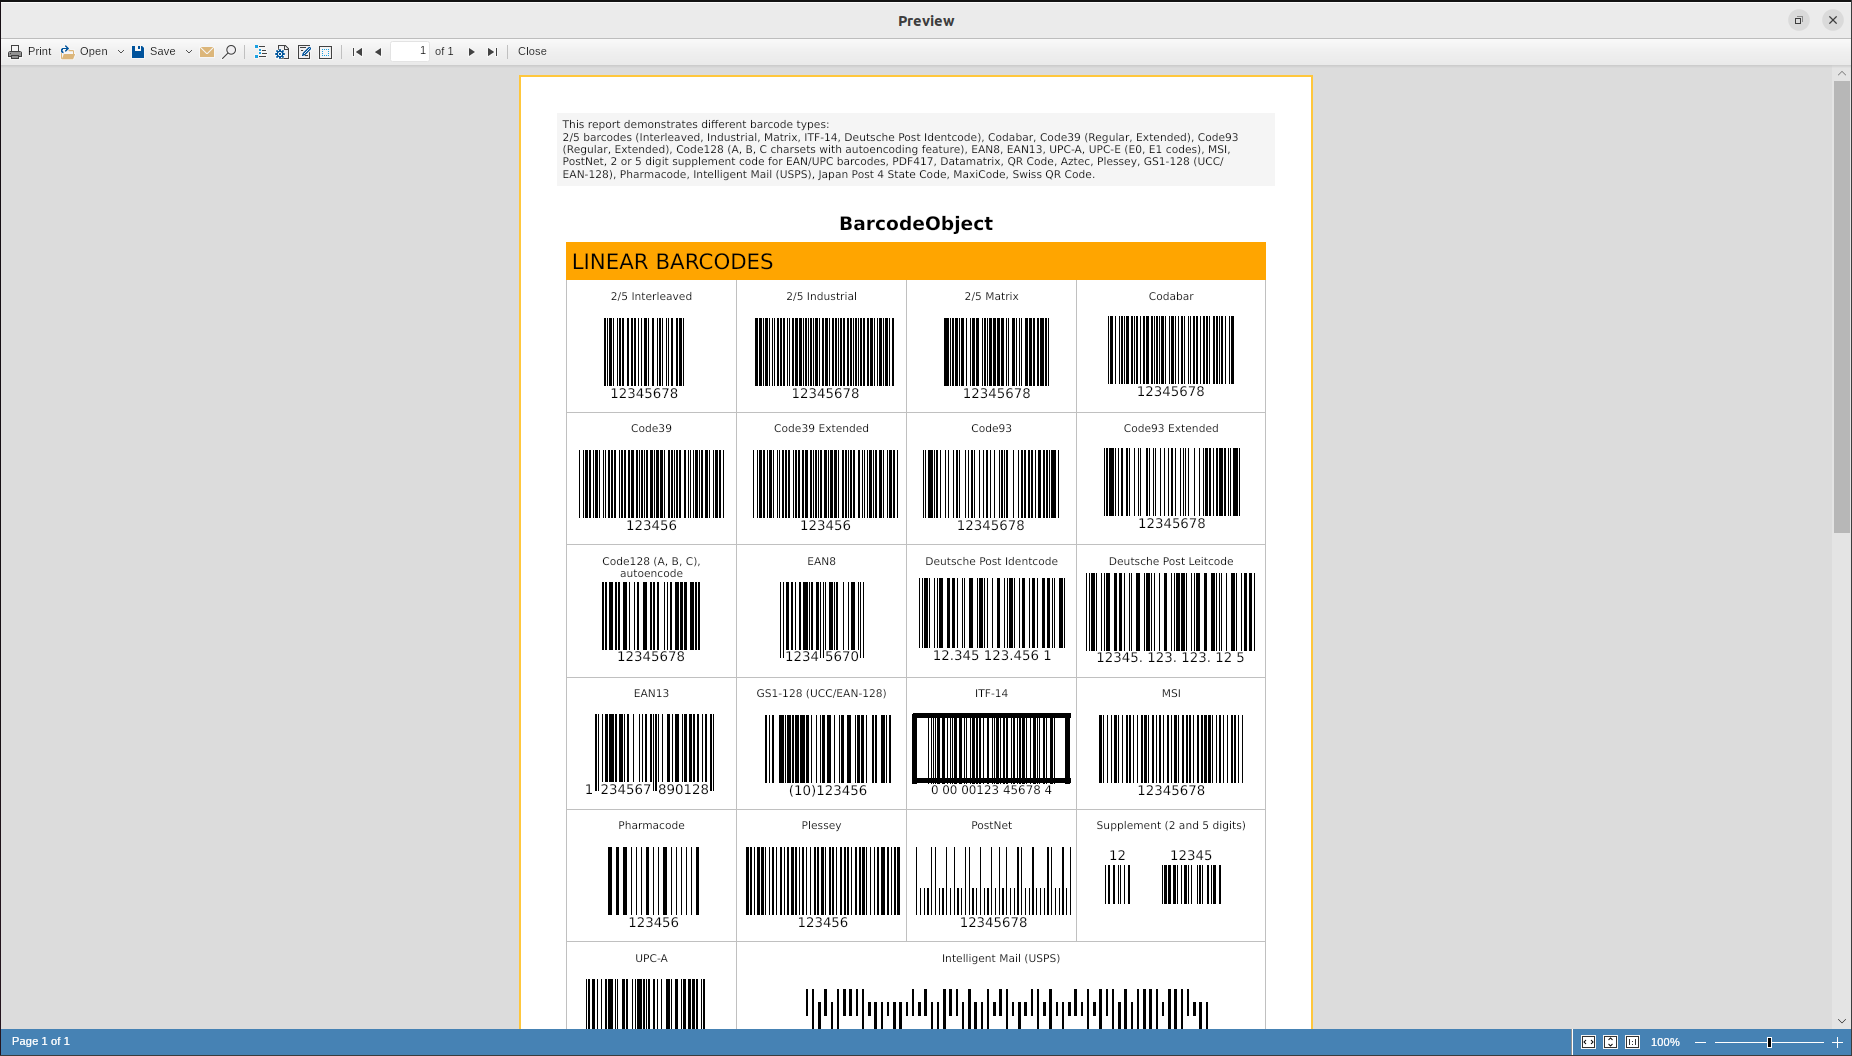The height and width of the screenshot is (1056, 1852).
Task: Expand the Open button dropdown arrow
Action: coord(121,51)
